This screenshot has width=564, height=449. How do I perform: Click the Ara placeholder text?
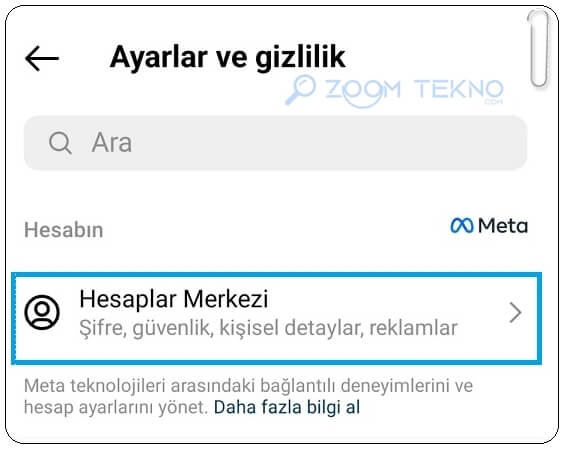112,143
